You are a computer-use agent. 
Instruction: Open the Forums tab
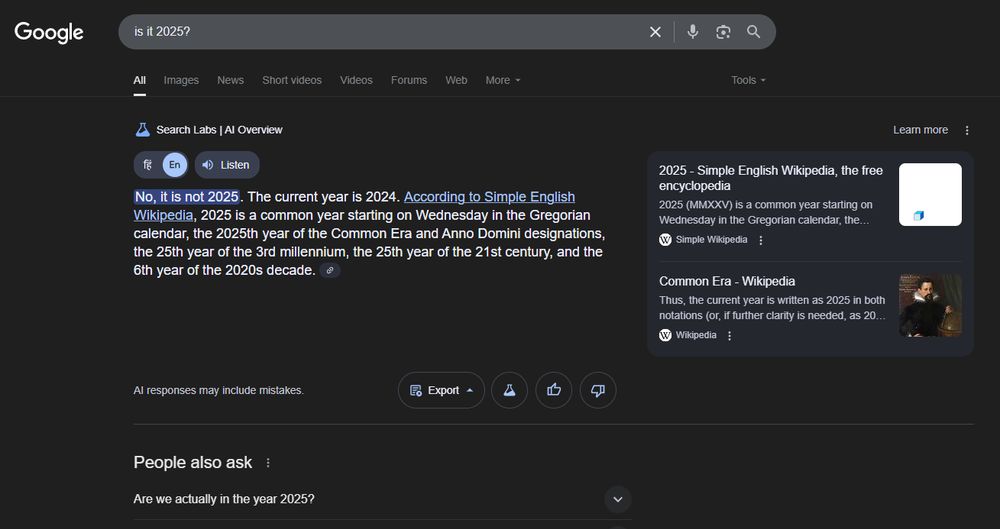click(x=409, y=80)
